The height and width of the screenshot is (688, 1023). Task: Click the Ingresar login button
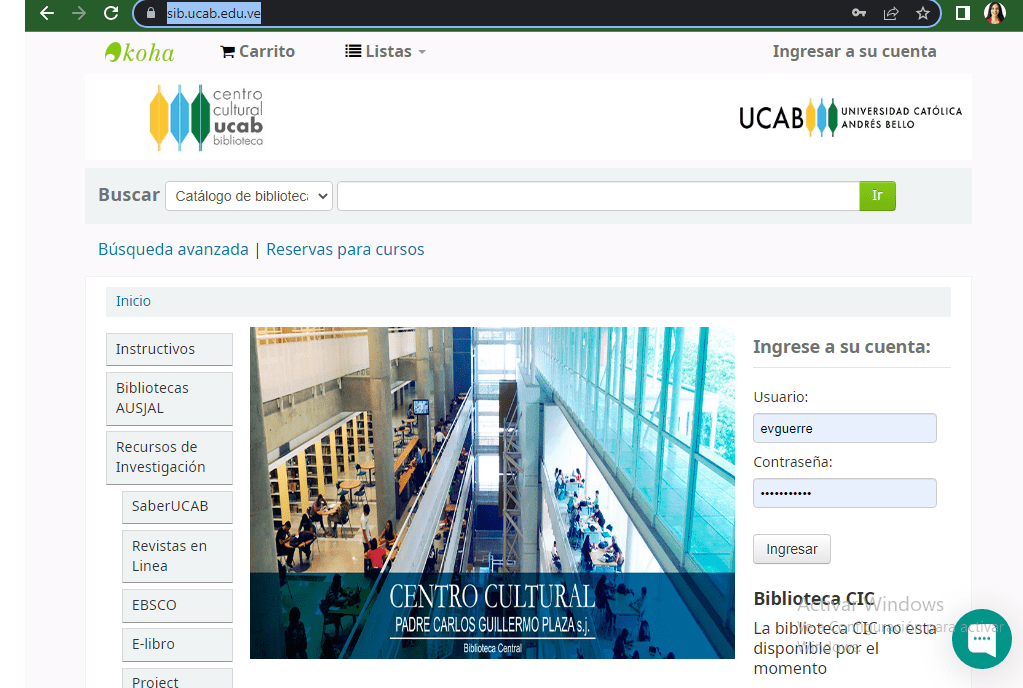[792, 549]
